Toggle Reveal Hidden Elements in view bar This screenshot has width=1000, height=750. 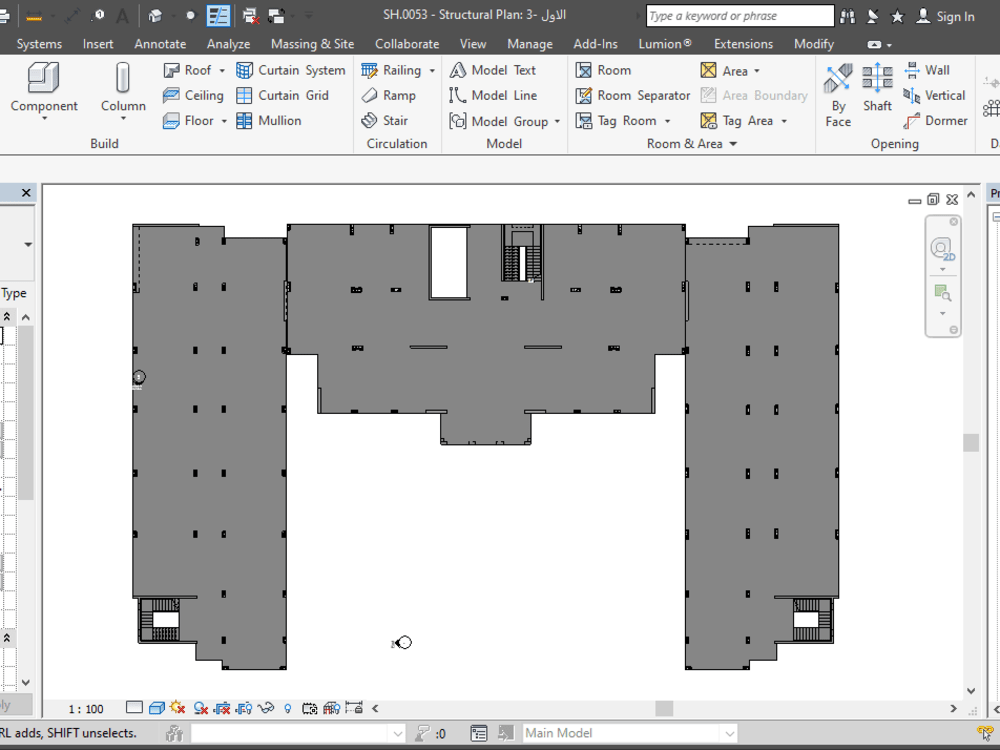point(288,708)
